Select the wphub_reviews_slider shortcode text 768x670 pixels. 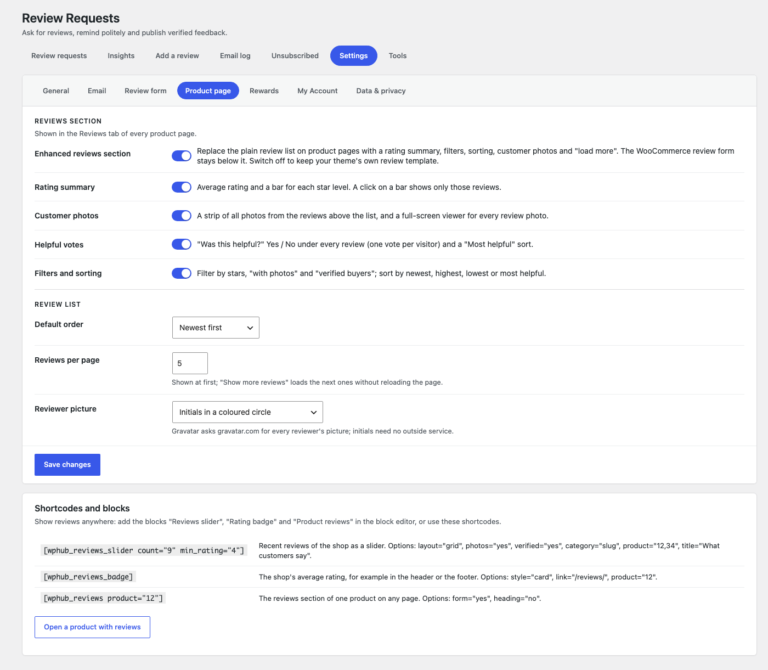[144, 550]
